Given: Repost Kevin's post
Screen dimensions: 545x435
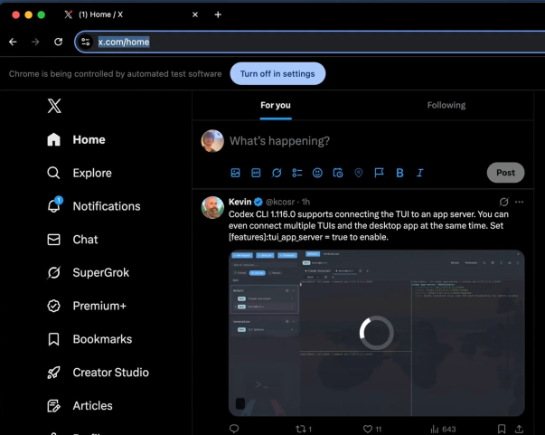Looking at the screenshot, I should 303,429.
